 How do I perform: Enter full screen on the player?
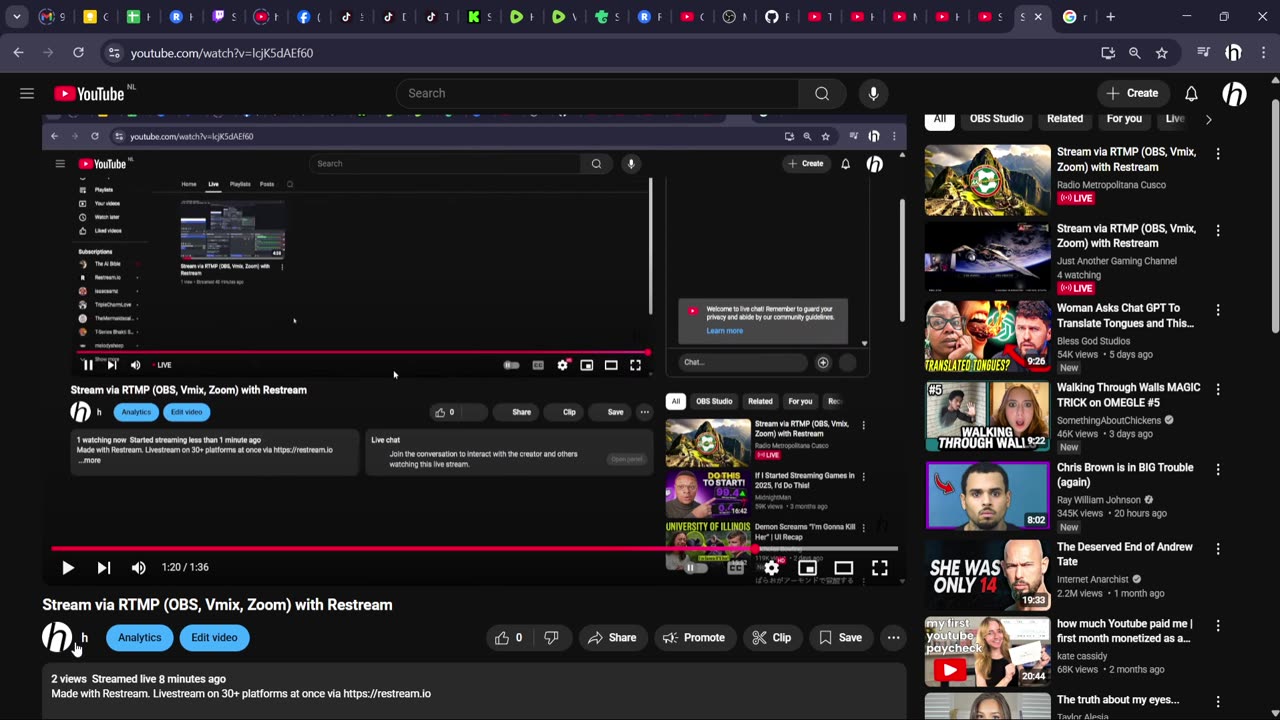(879, 568)
